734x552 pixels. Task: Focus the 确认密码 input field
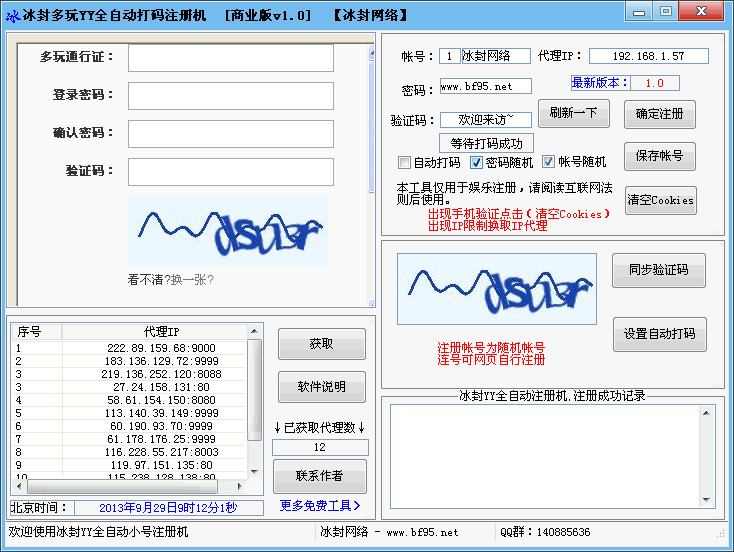[231, 134]
